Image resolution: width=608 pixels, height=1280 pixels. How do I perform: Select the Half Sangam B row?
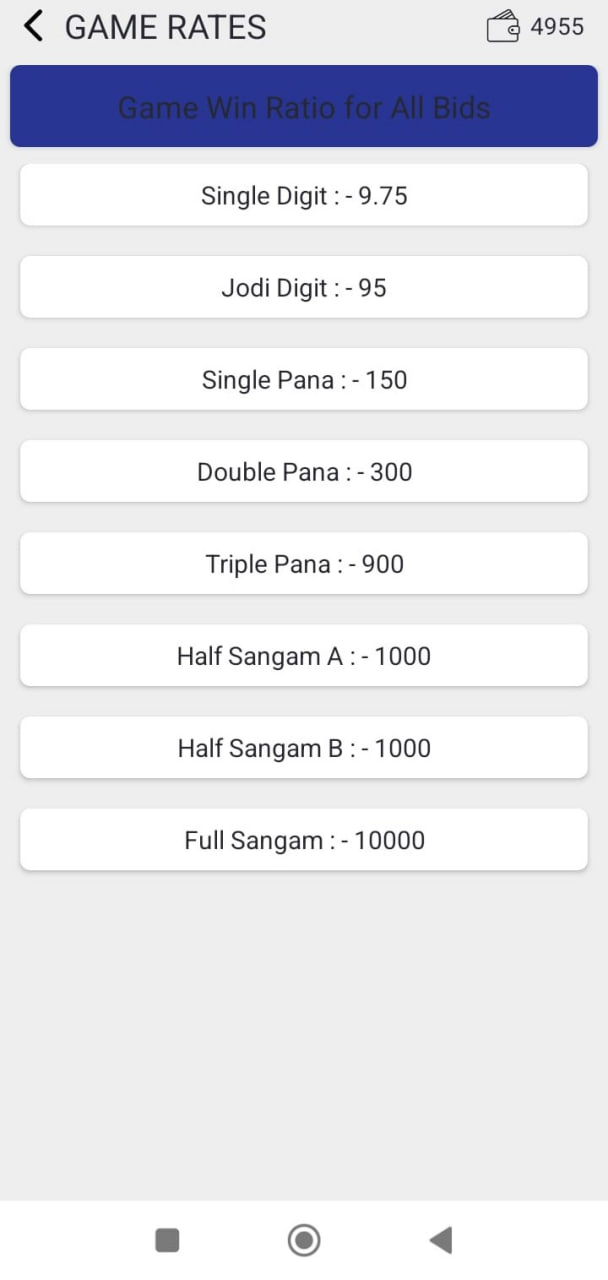click(304, 748)
